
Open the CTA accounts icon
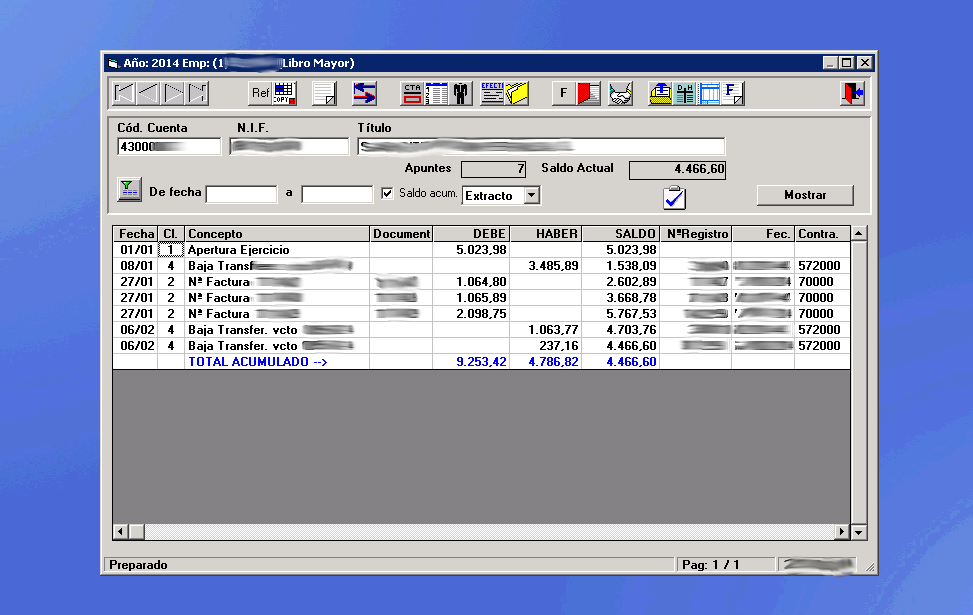pos(412,93)
